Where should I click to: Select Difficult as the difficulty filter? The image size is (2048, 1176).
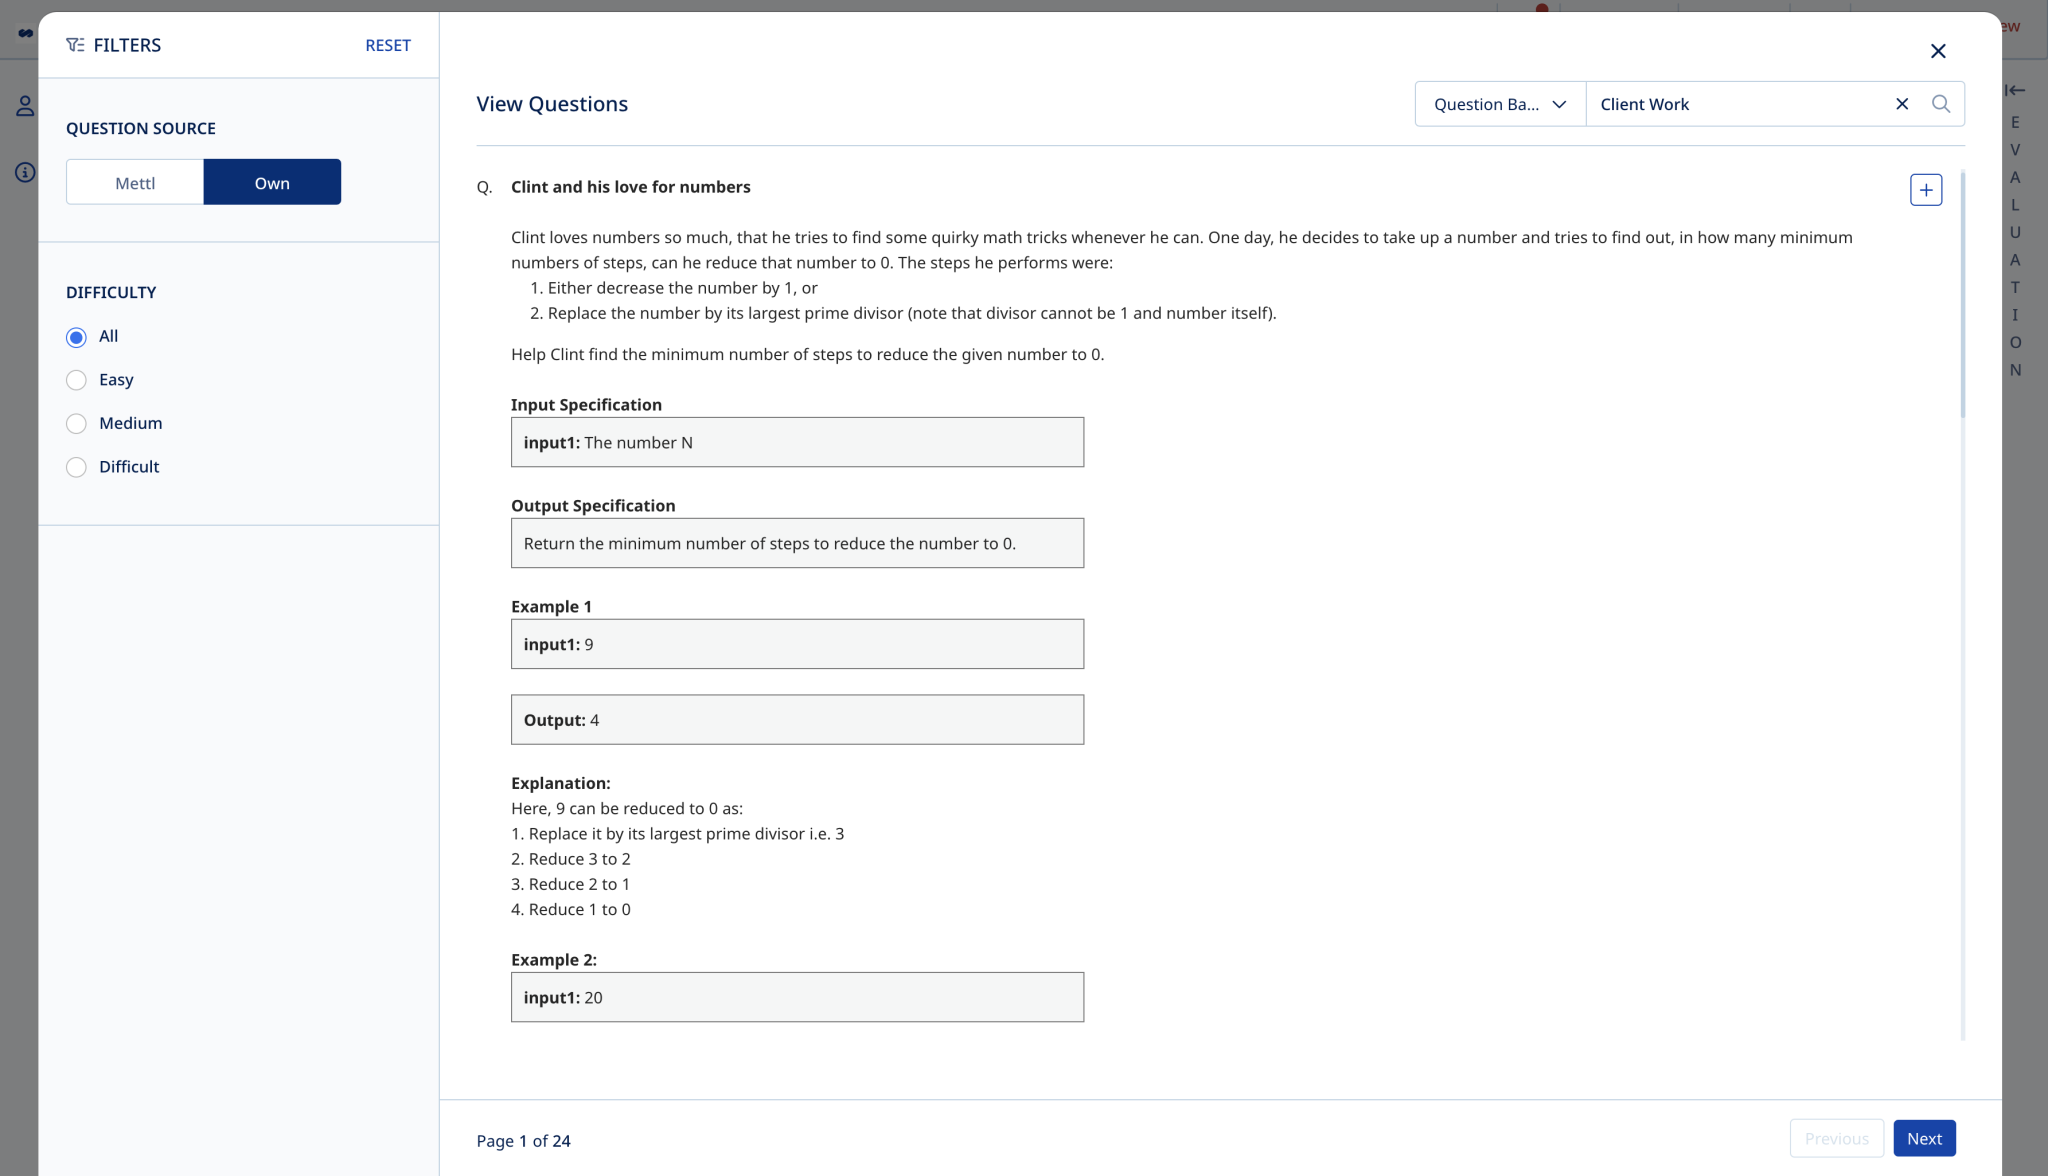[76, 467]
